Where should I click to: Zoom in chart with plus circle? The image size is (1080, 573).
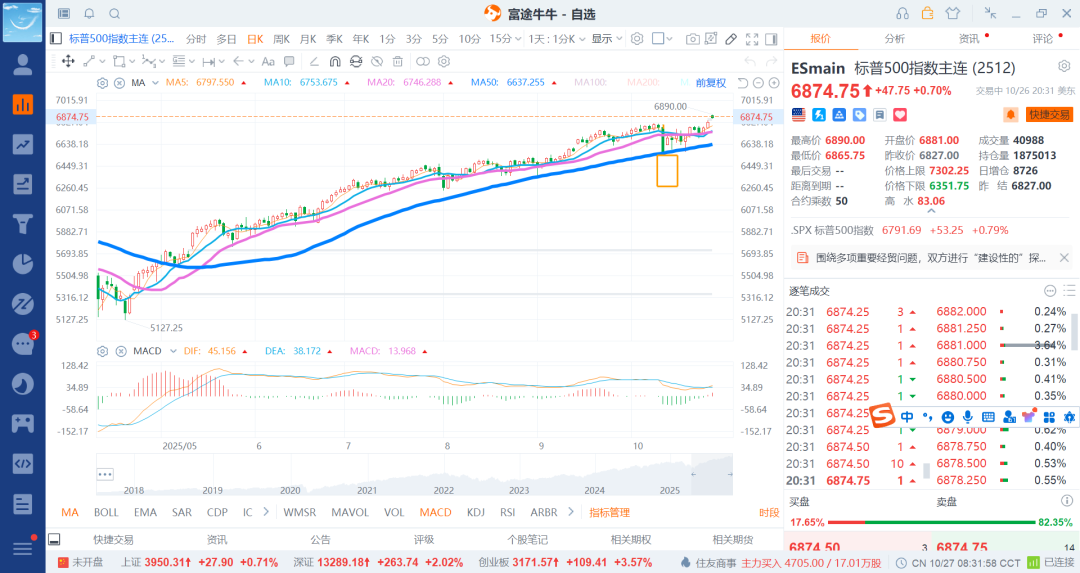(774, 83)
